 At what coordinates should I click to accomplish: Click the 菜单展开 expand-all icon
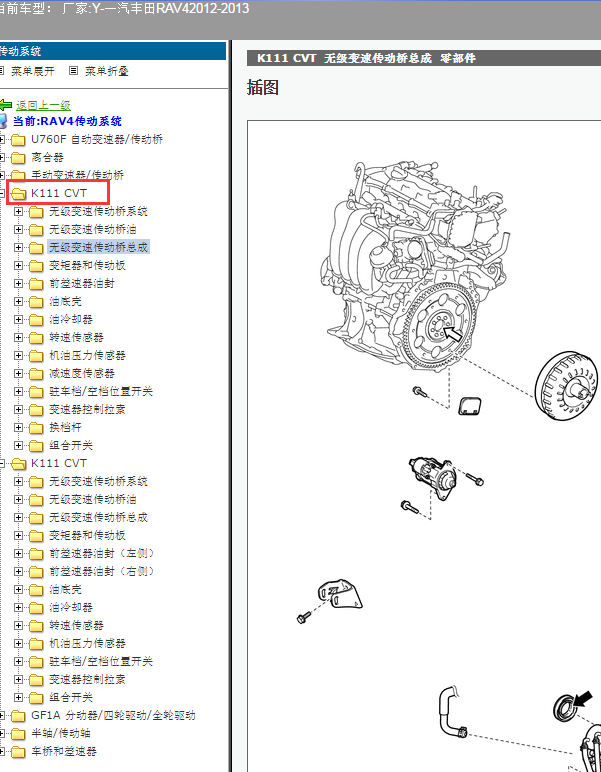coord(1,71)
